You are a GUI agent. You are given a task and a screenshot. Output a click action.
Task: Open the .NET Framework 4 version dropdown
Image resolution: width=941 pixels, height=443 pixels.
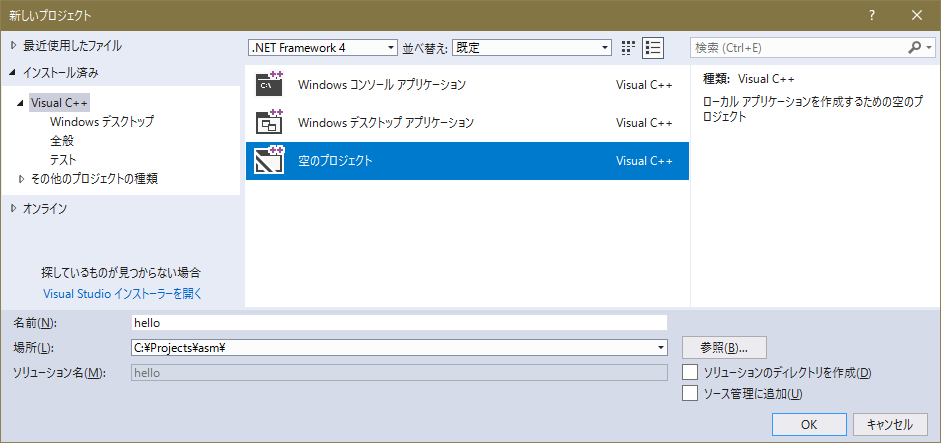pyautogui.click(x=323, y=48)
